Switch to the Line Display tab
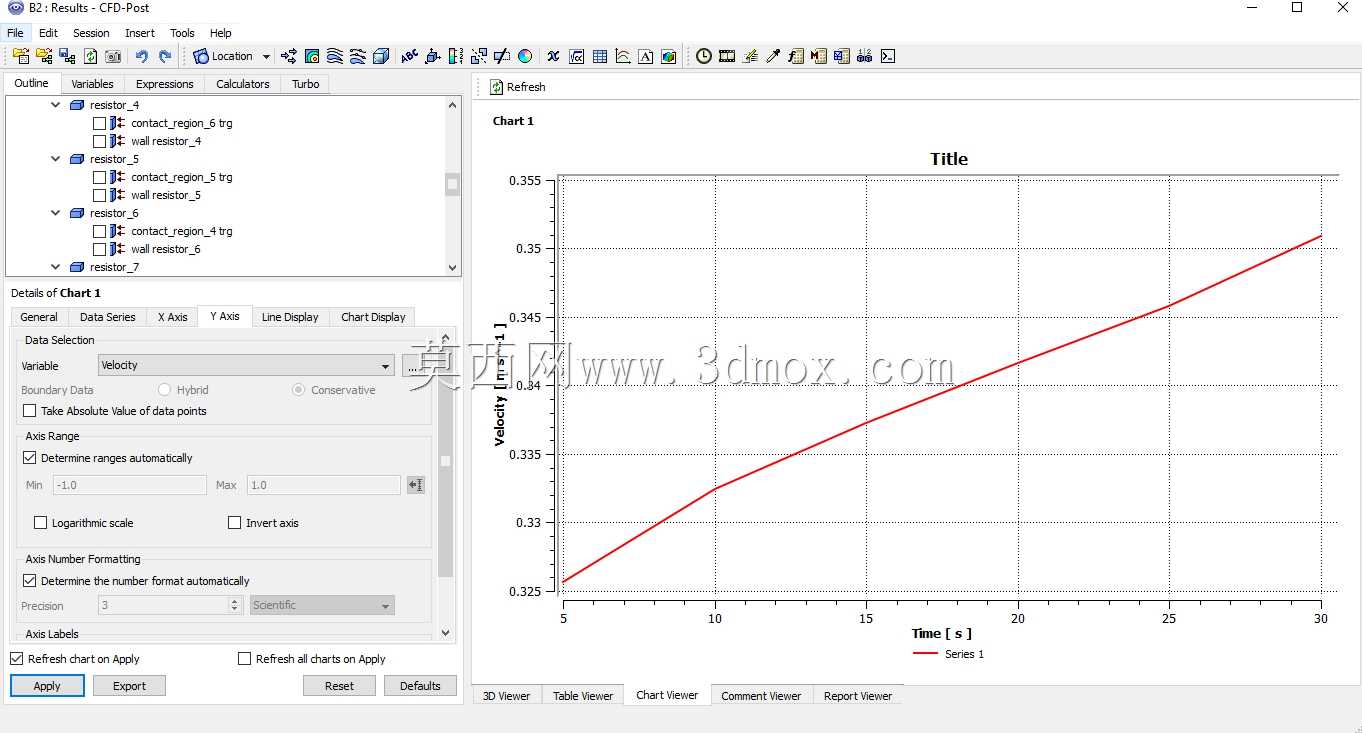1362x733 pixels. (290, 317)
